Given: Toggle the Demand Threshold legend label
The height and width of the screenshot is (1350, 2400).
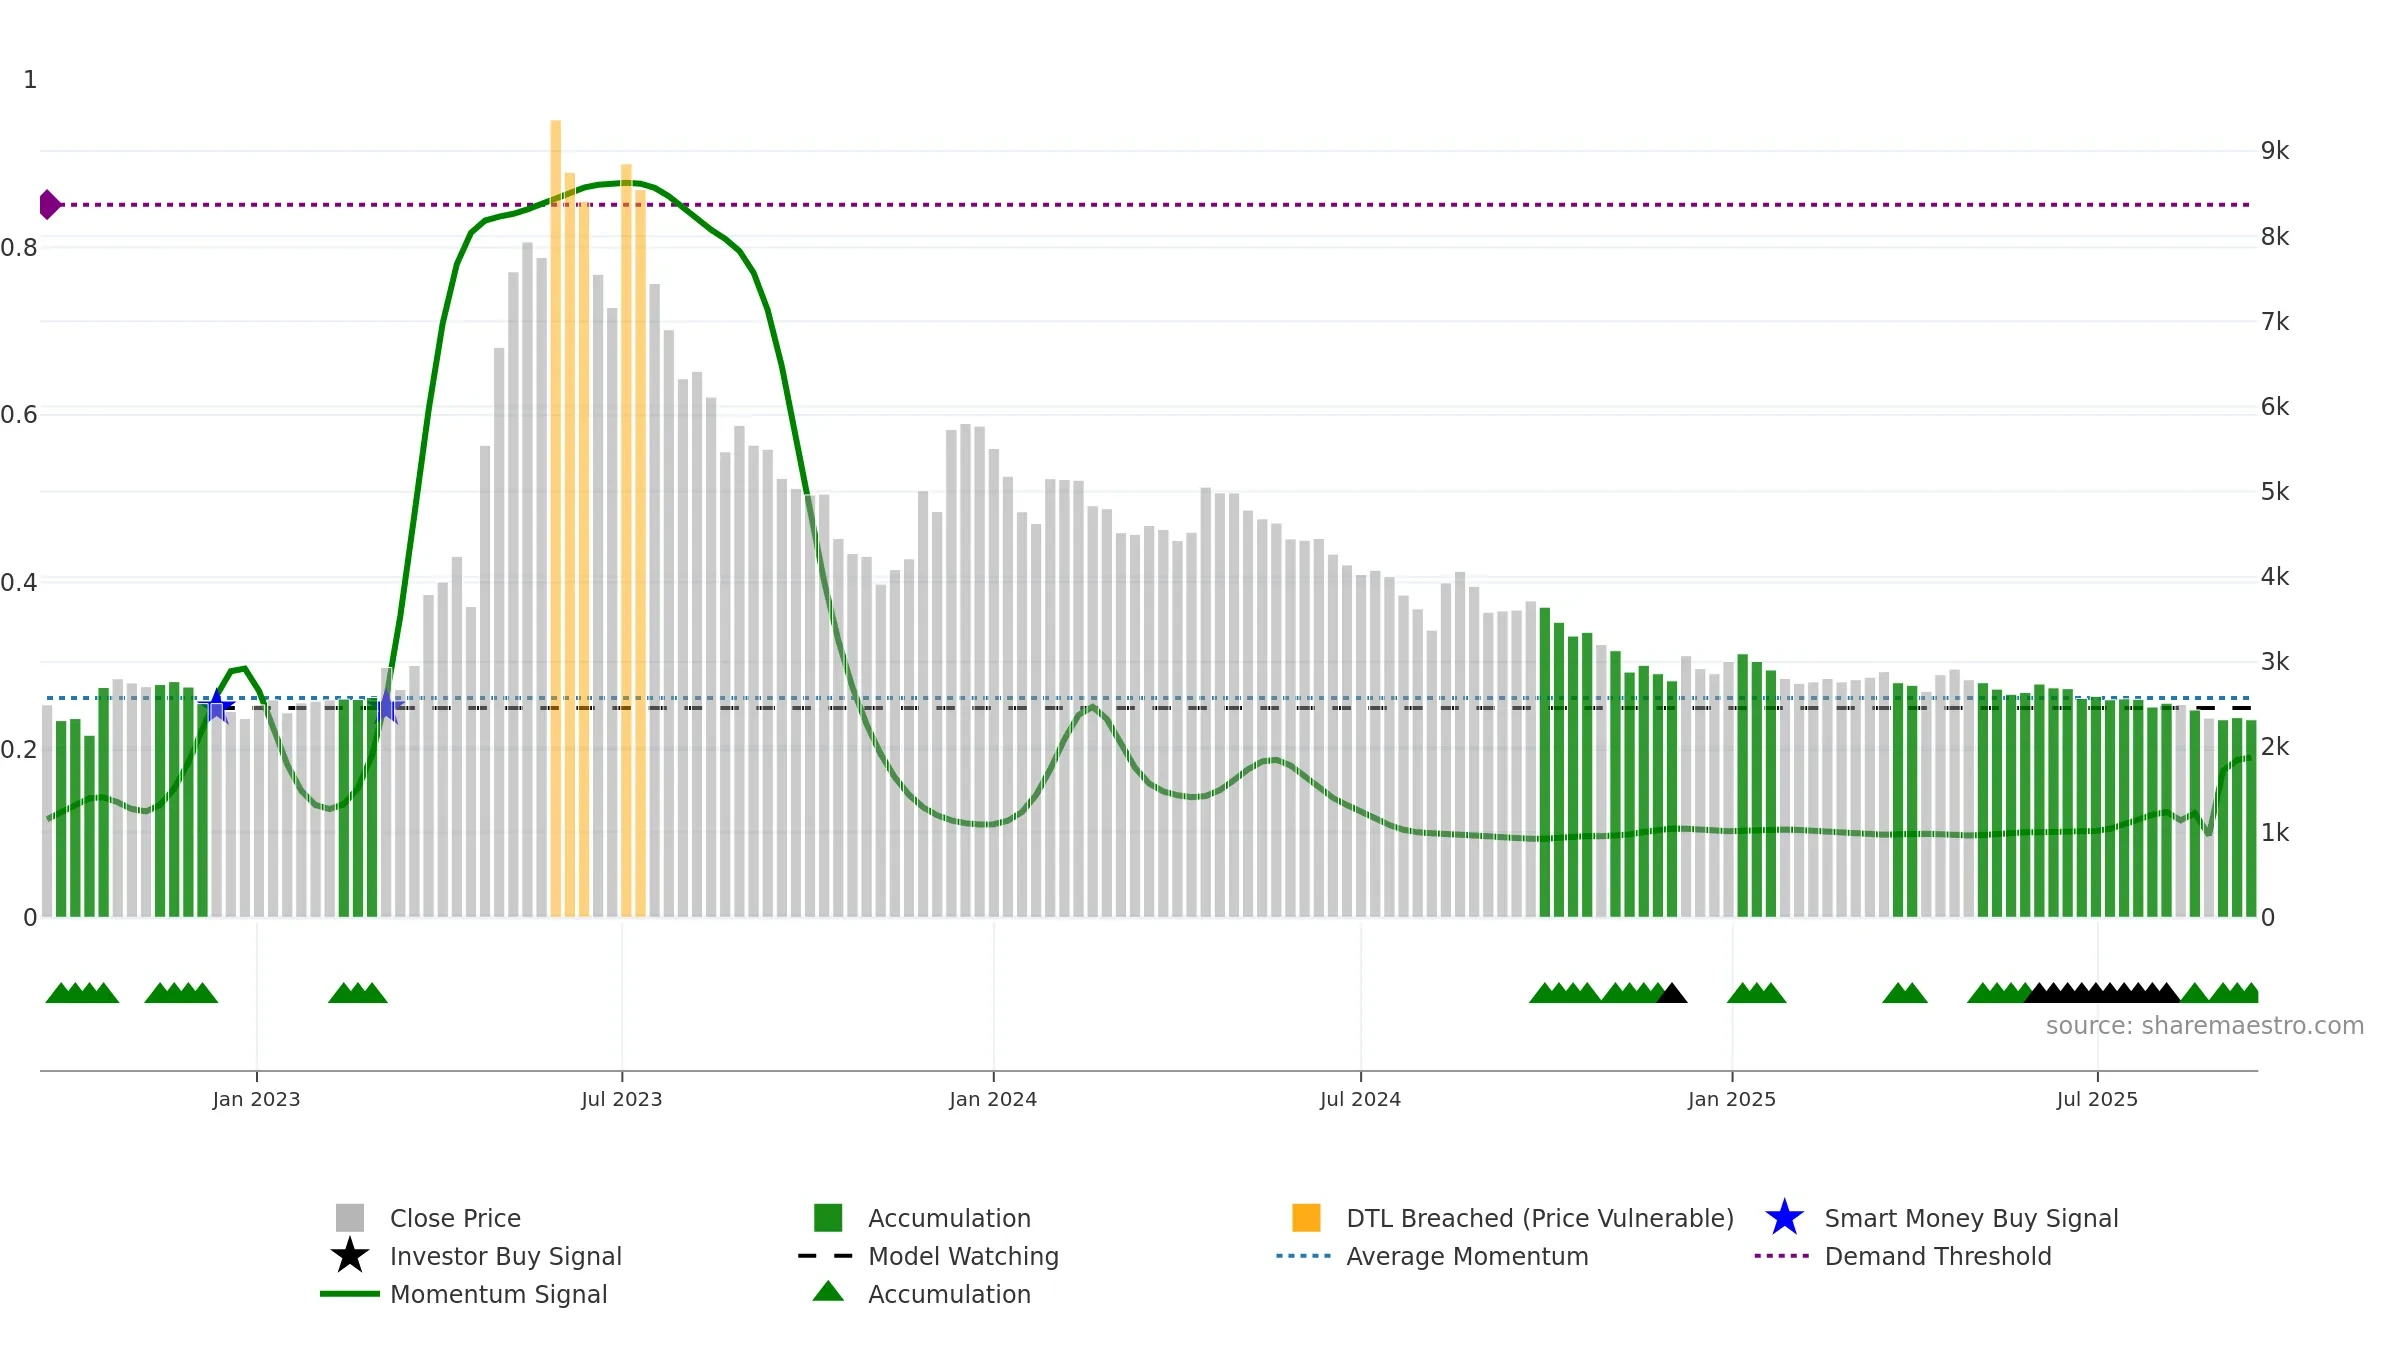Looking at the screenshot, I should [x=1938, y=1256].
